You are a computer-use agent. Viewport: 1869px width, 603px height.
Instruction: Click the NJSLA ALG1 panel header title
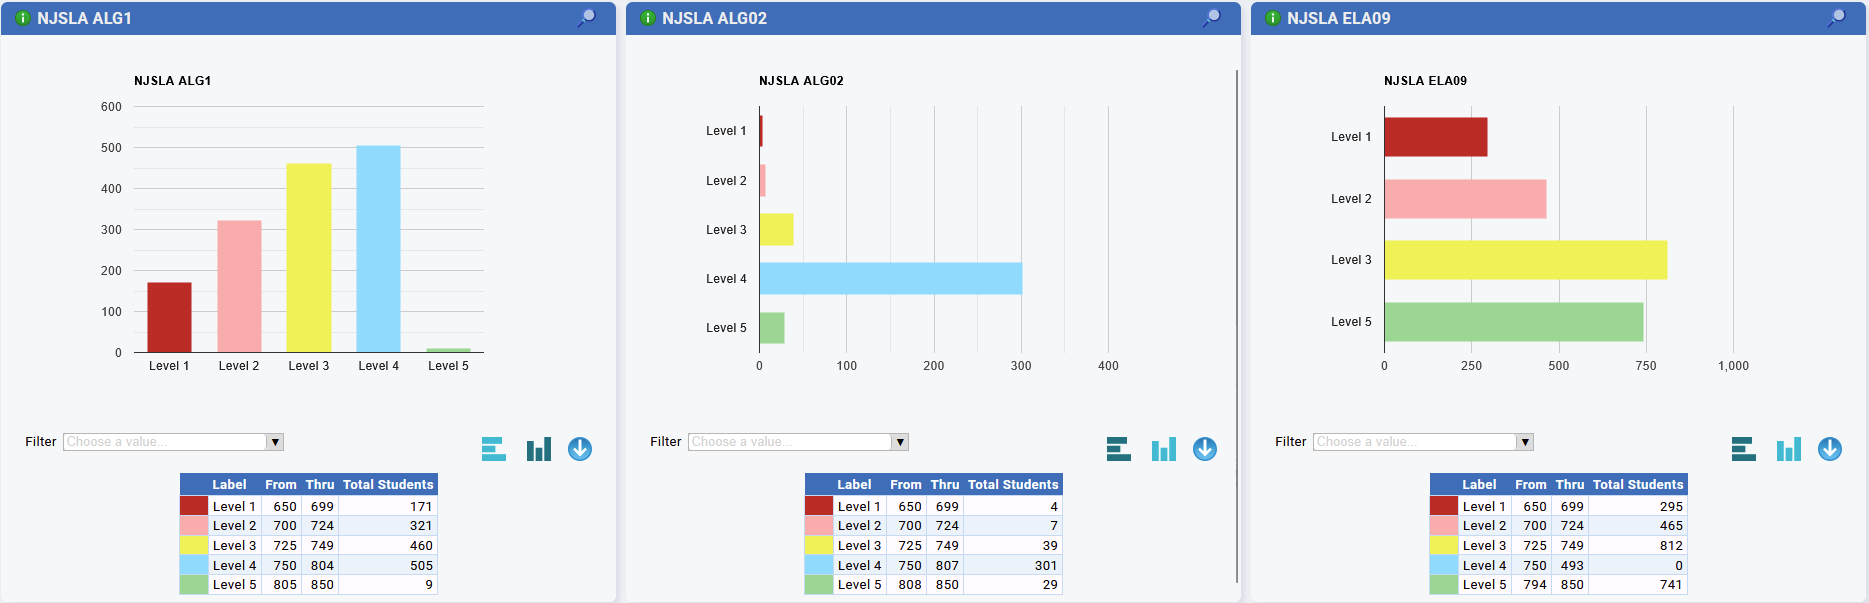pos(84,18)
